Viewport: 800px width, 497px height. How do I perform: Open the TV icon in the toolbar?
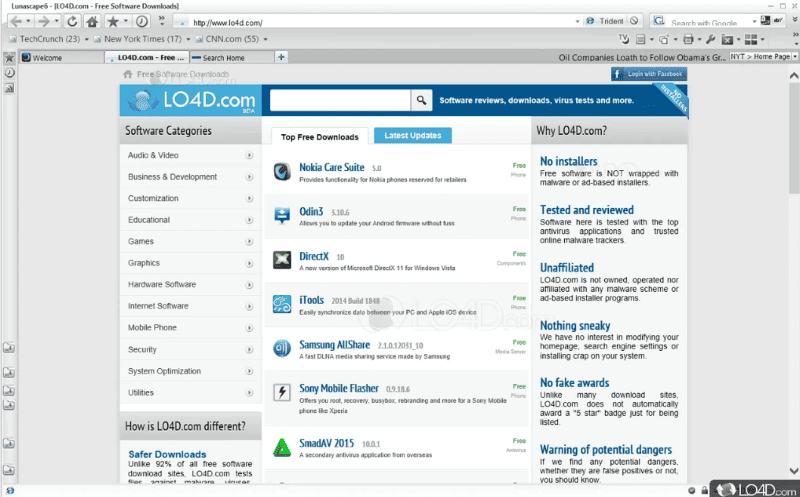click(x=623, y=39)
